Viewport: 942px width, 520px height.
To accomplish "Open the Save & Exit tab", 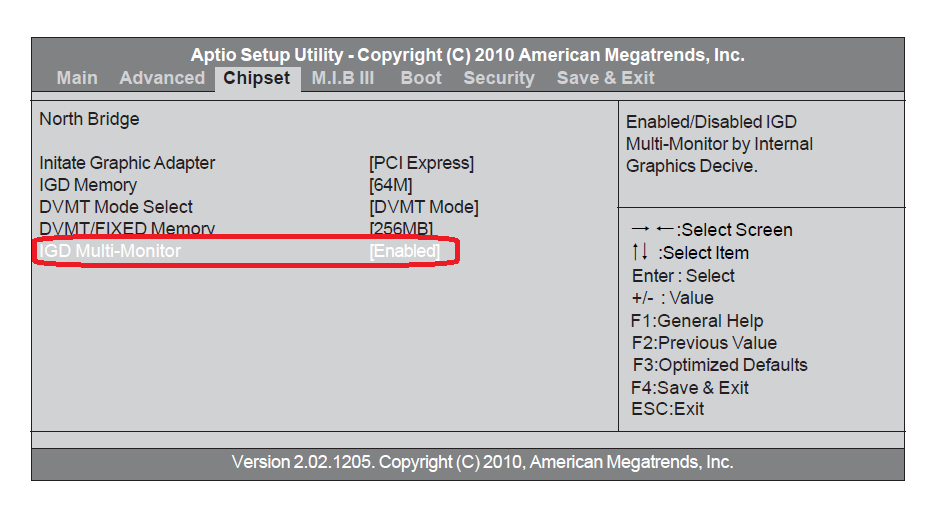I will click(x=606, y=78).
